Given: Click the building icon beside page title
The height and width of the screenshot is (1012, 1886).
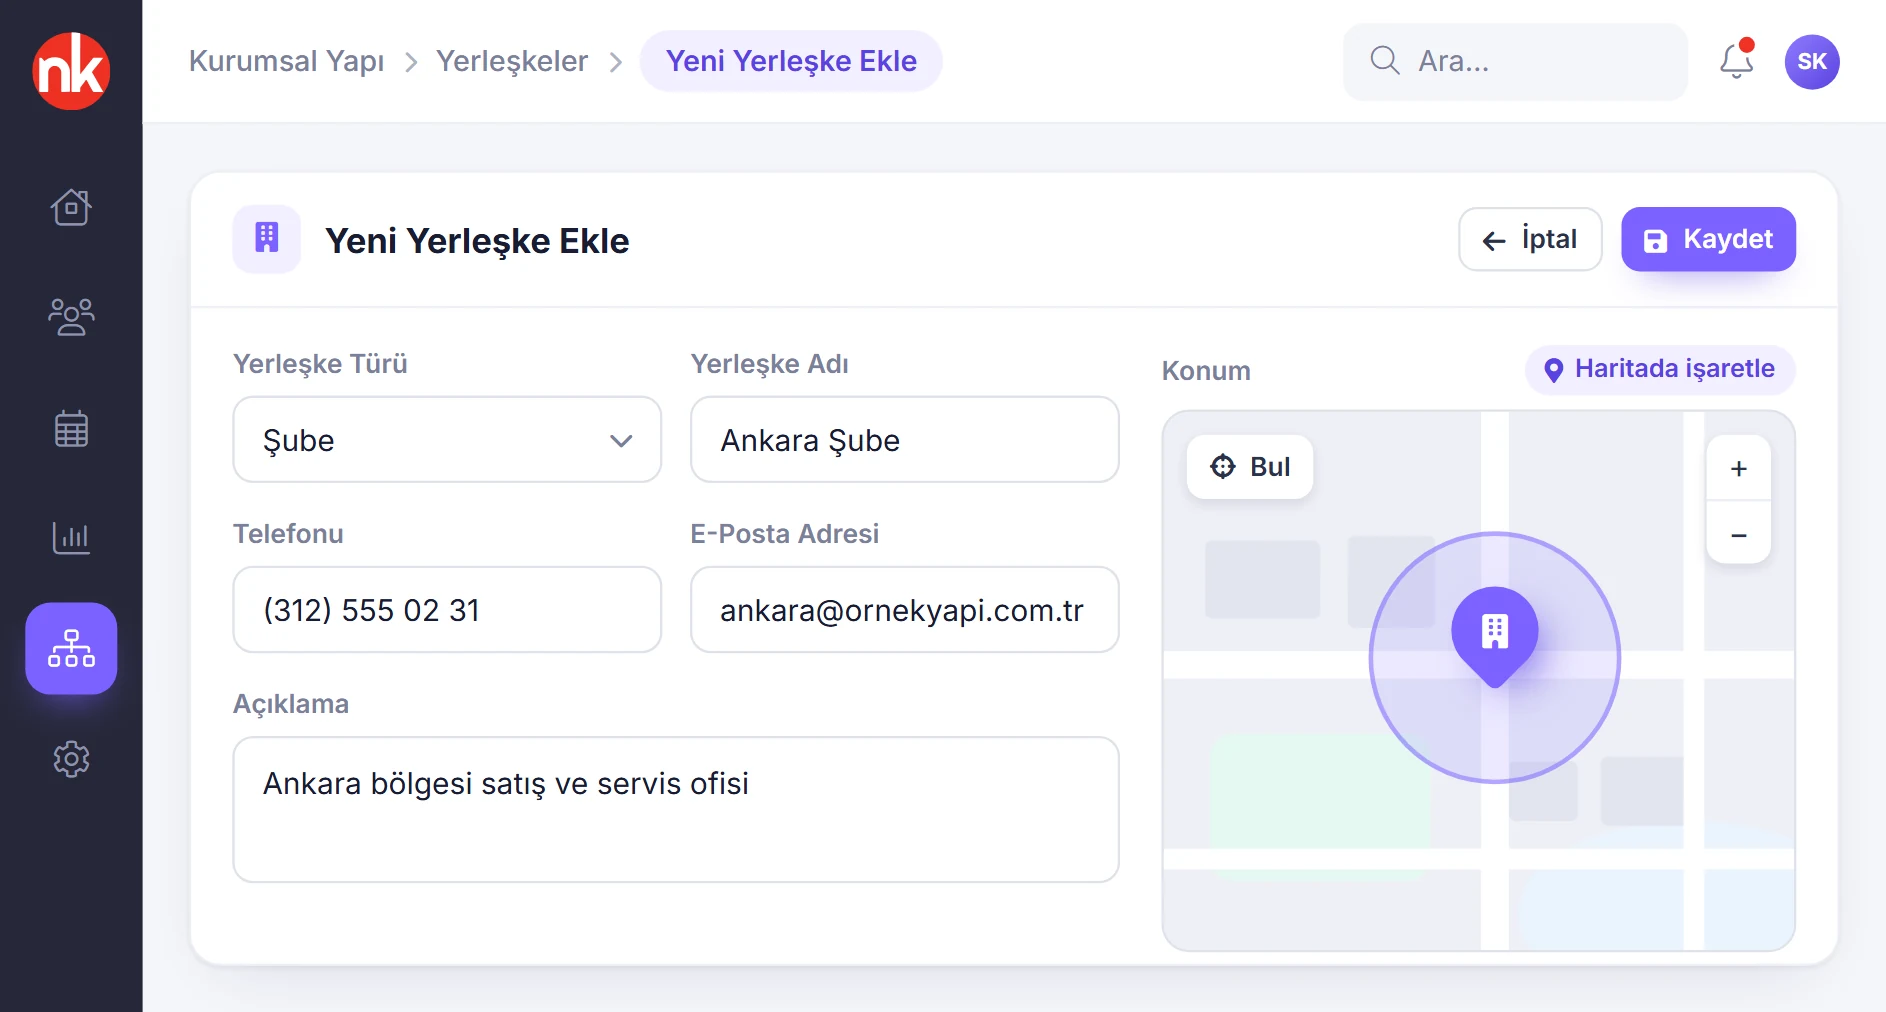Looking at the screenshot, I should (x=267, y=239).
